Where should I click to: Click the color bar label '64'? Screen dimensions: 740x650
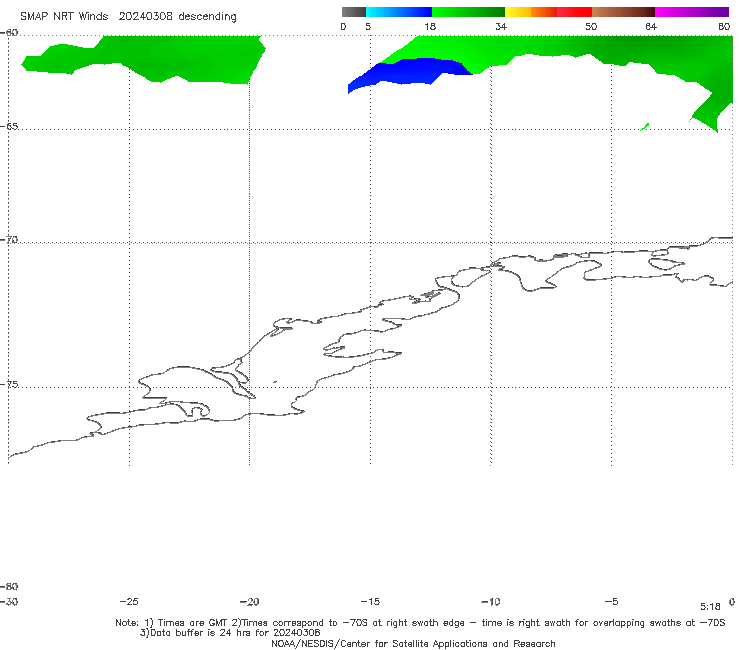[x=651, y=27]
